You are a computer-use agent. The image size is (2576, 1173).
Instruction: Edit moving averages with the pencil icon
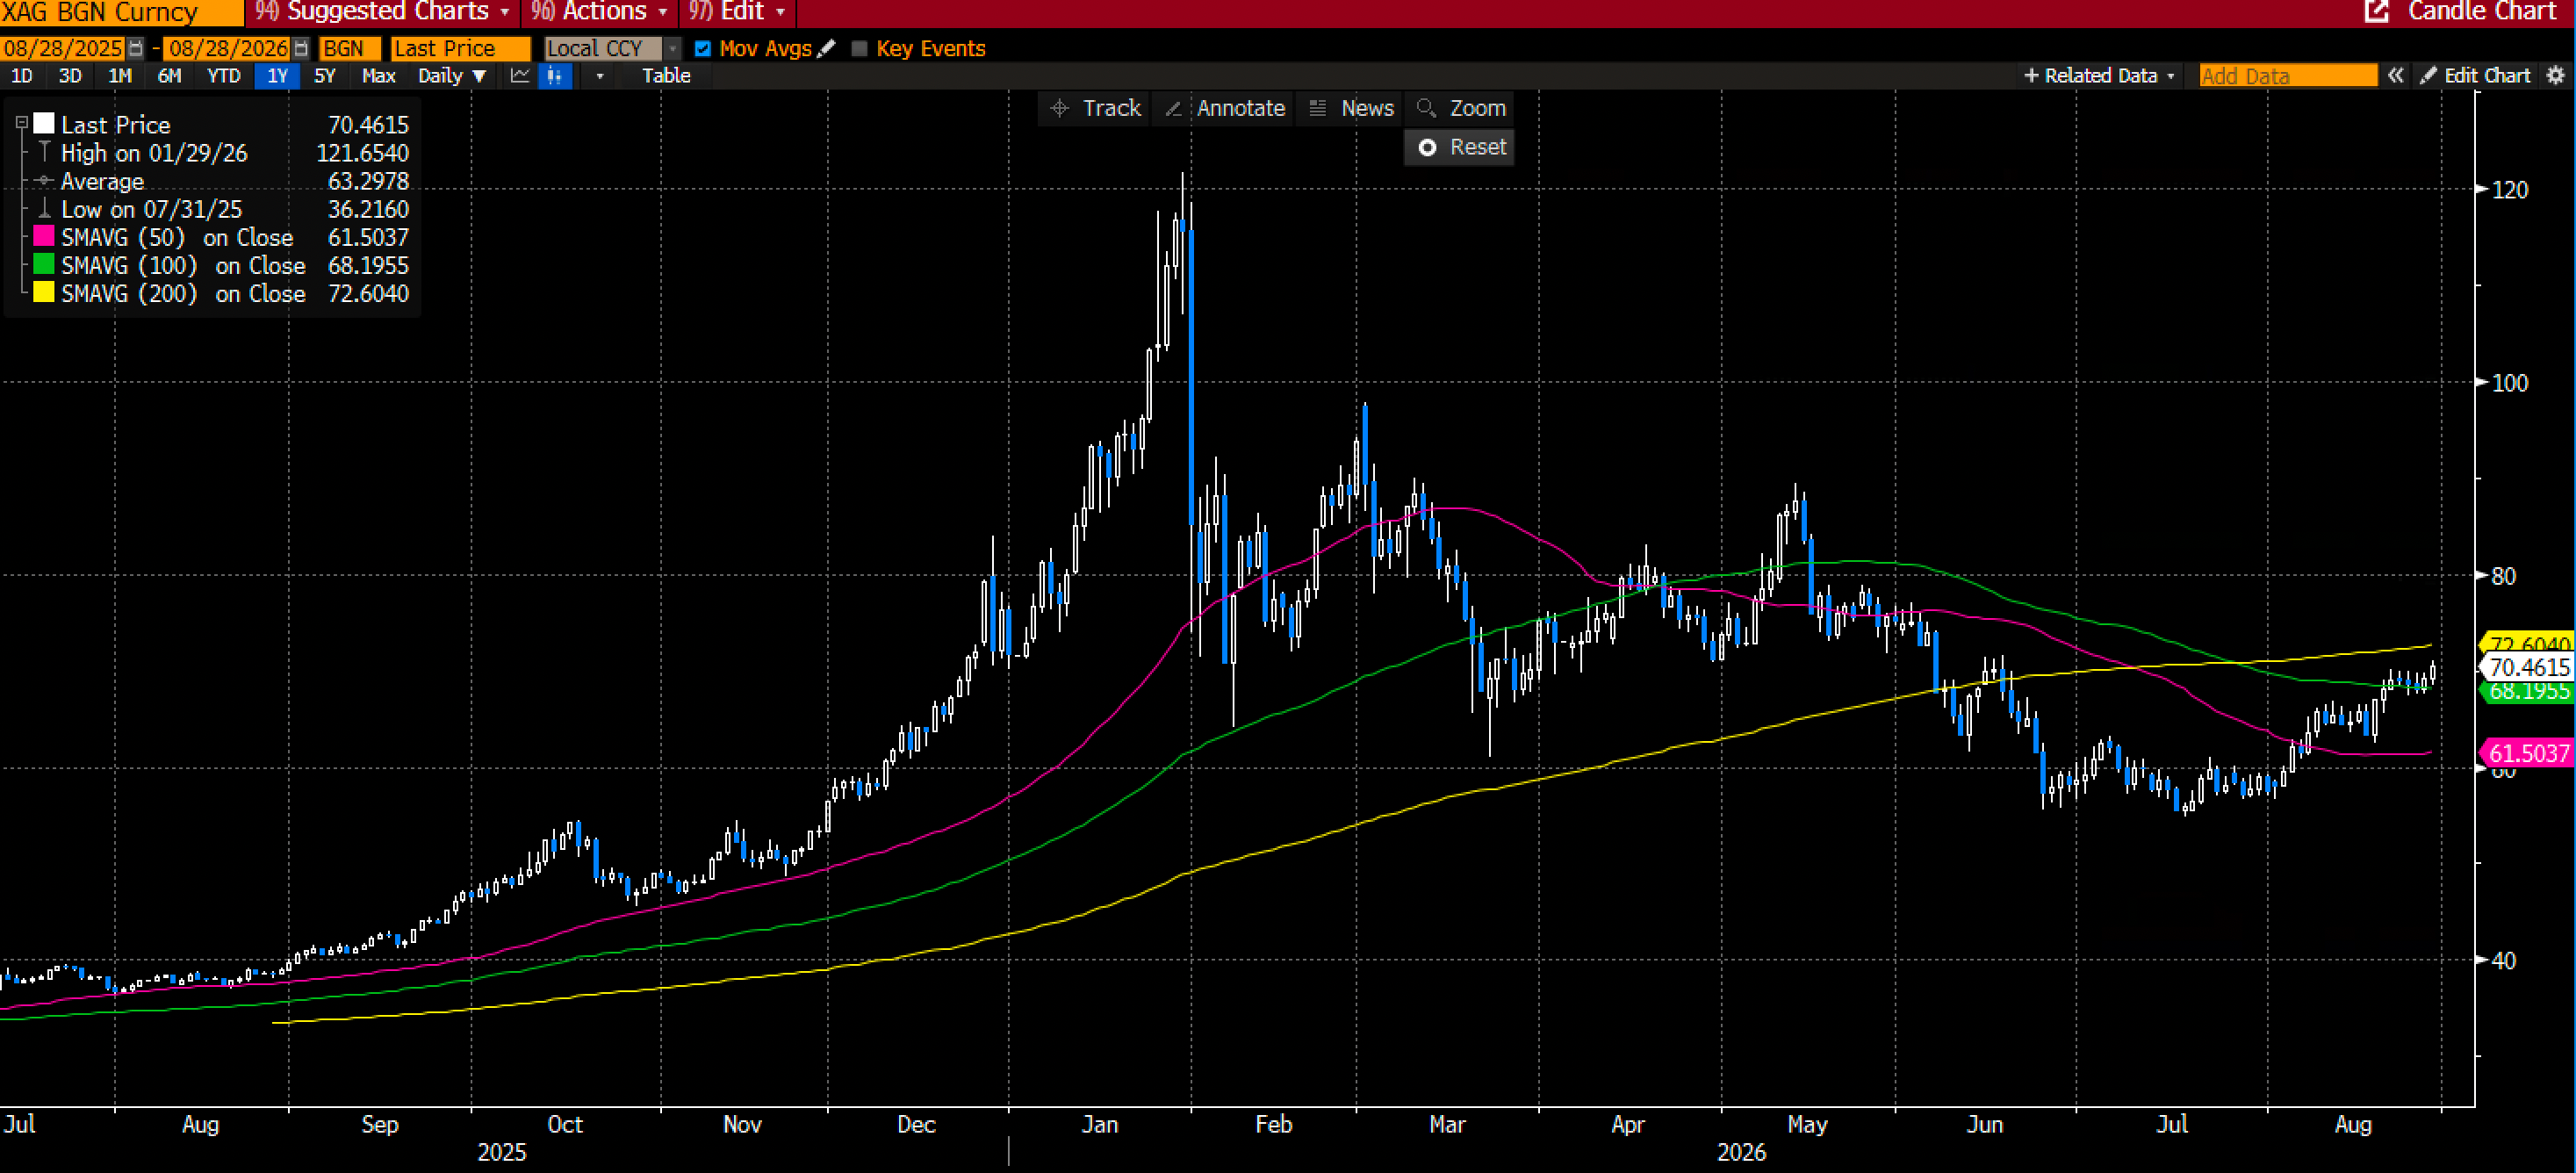tap(826, 48)
